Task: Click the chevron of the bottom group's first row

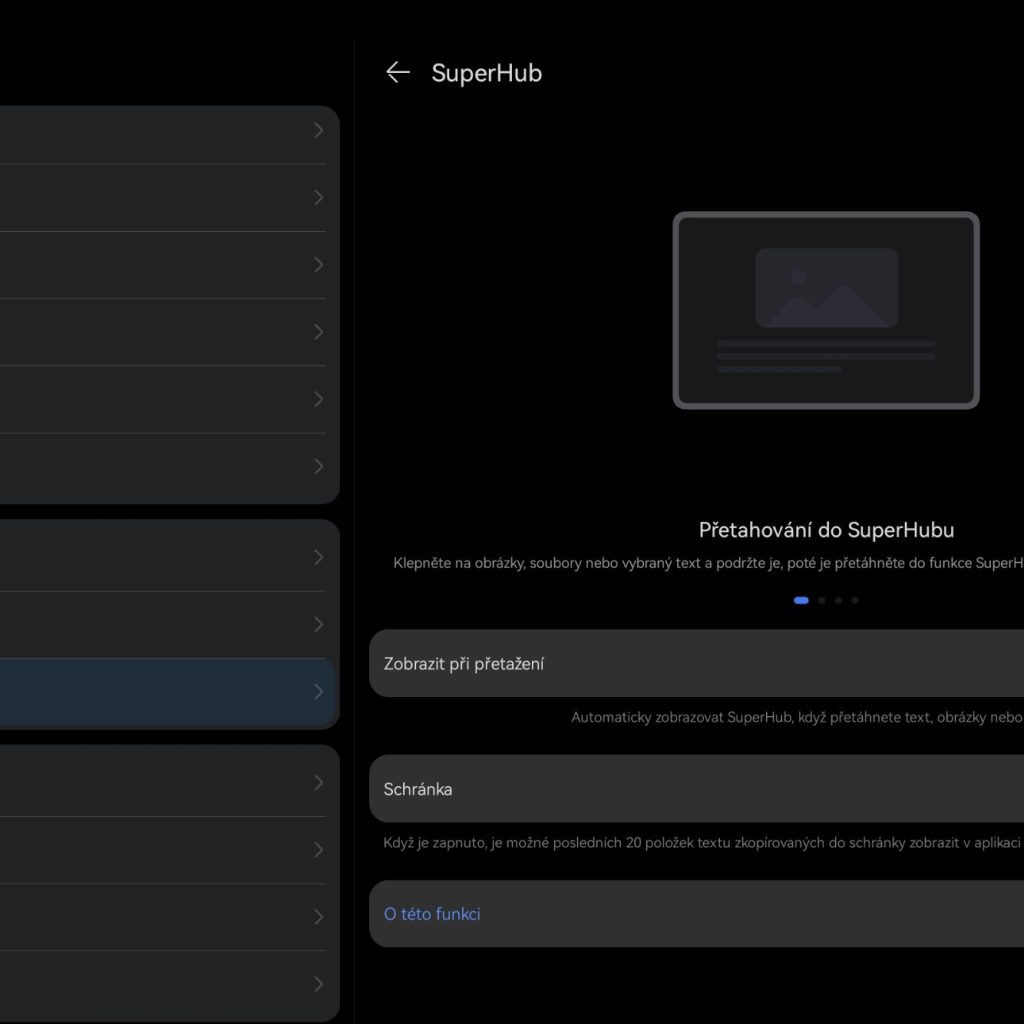Action: [318, 782]
